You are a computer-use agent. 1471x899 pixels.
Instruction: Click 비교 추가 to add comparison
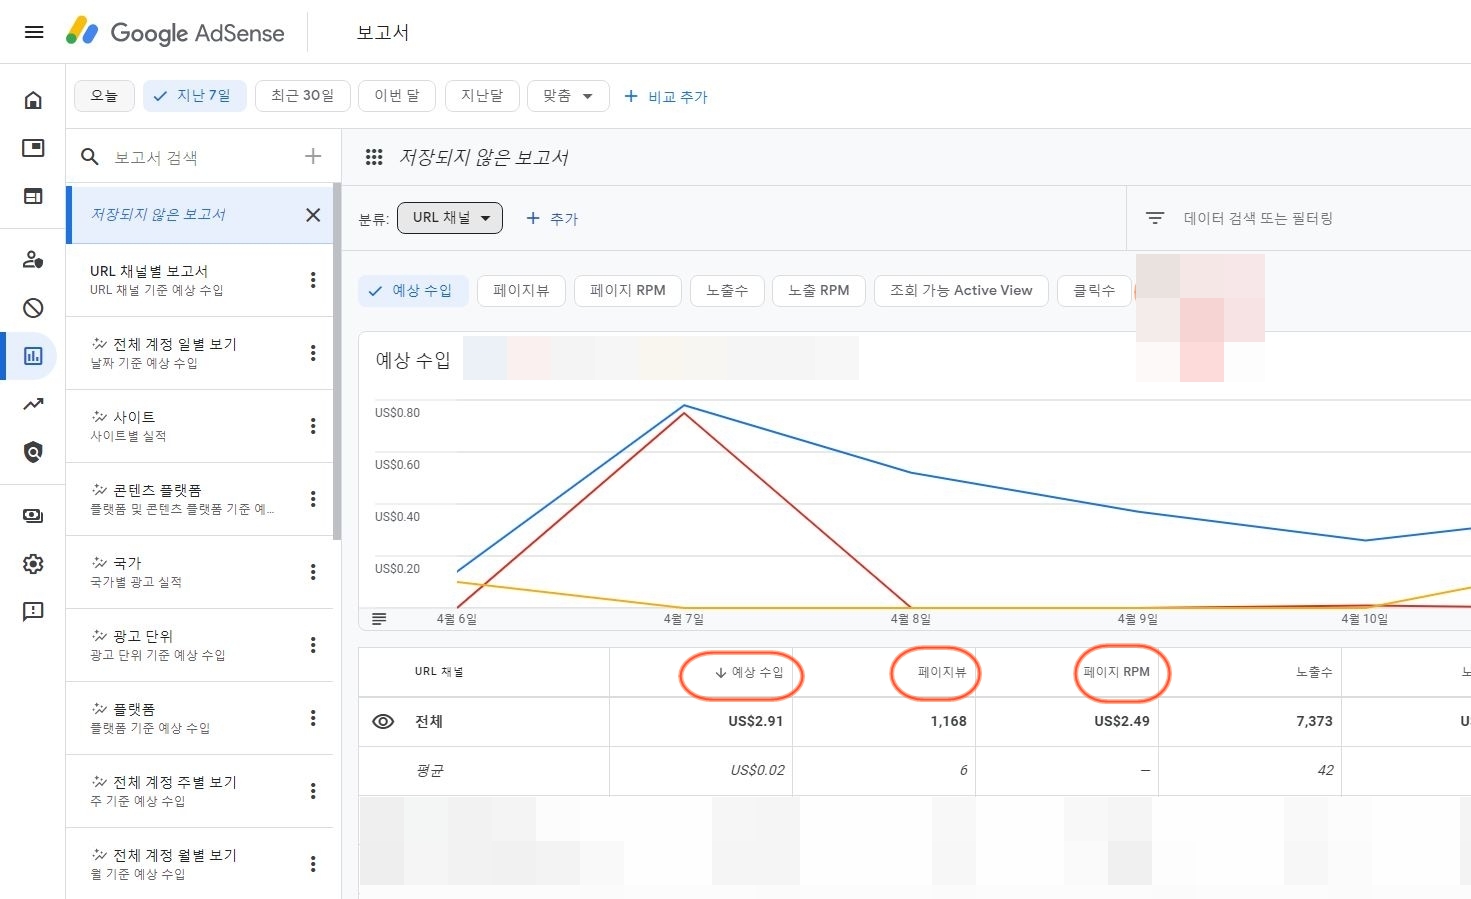[666, 97]
